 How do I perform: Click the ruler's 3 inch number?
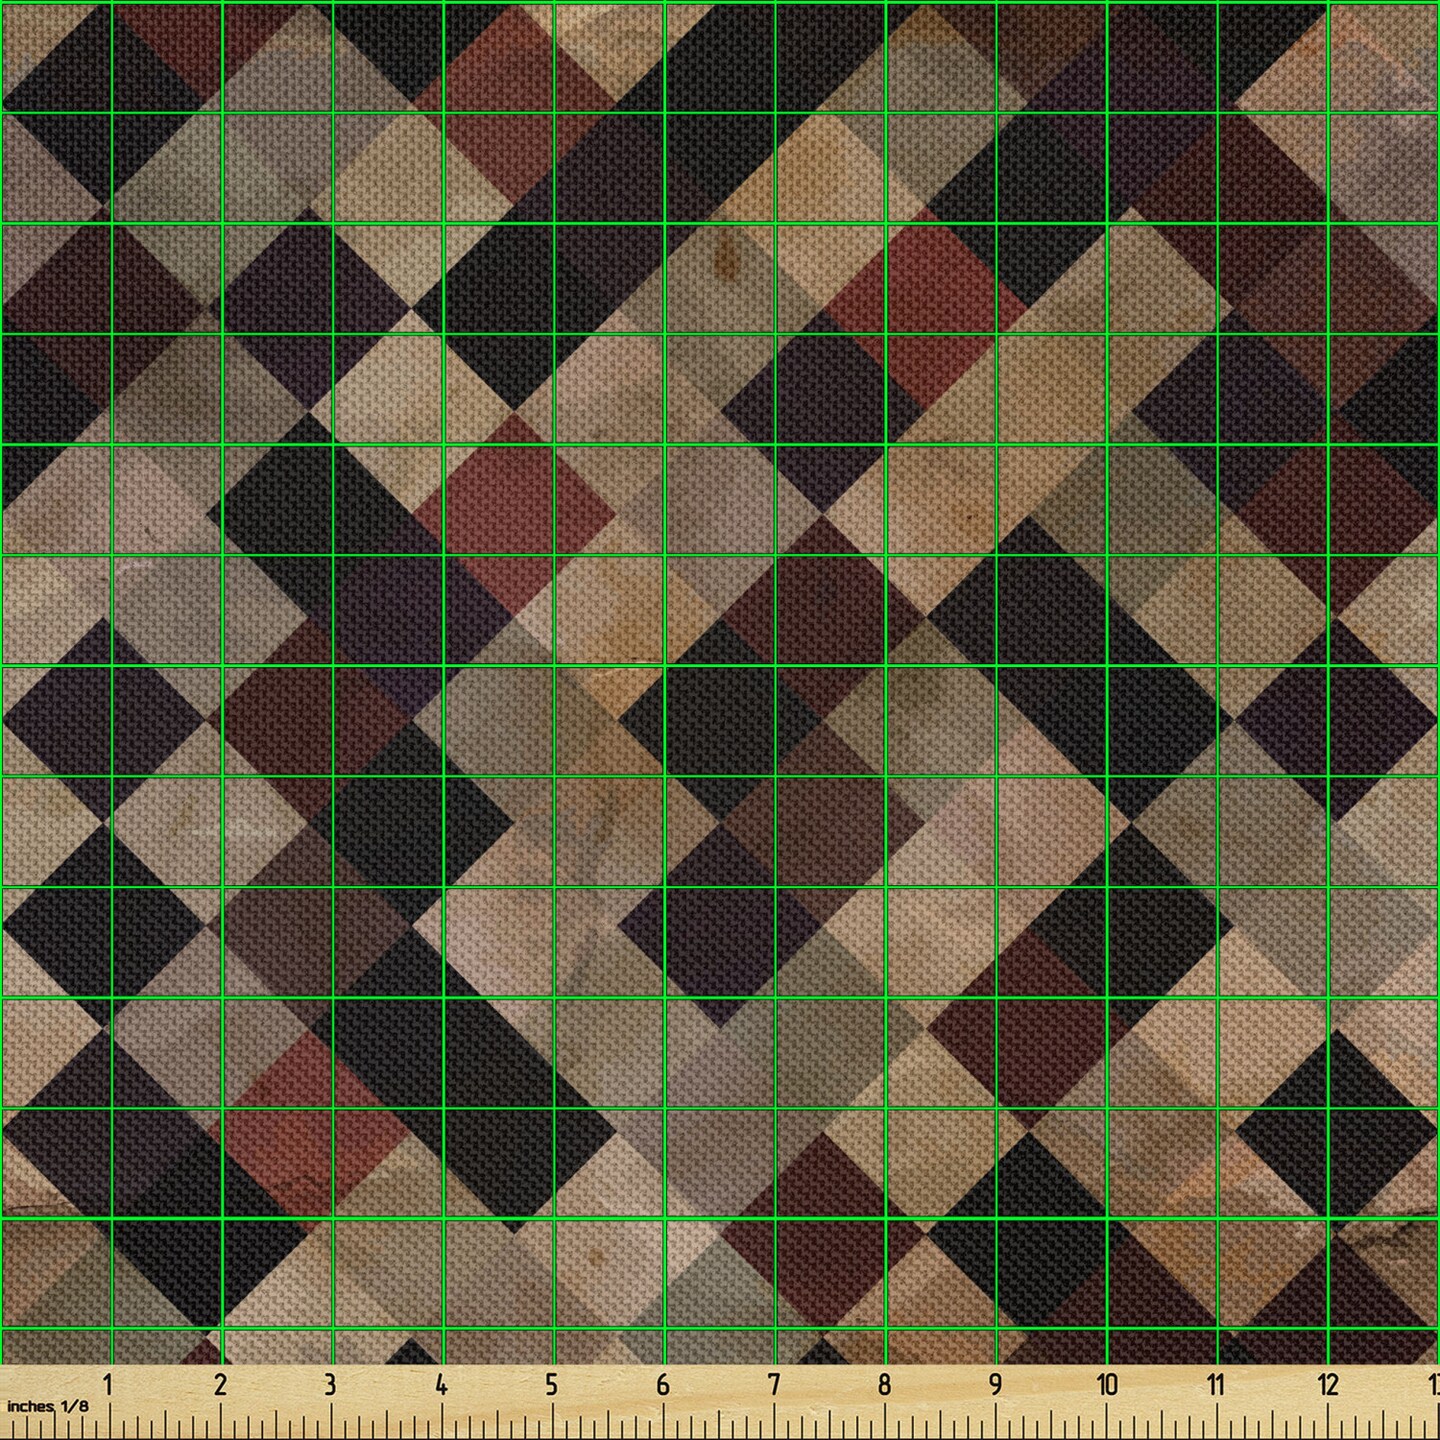(x=330, y=1385)
